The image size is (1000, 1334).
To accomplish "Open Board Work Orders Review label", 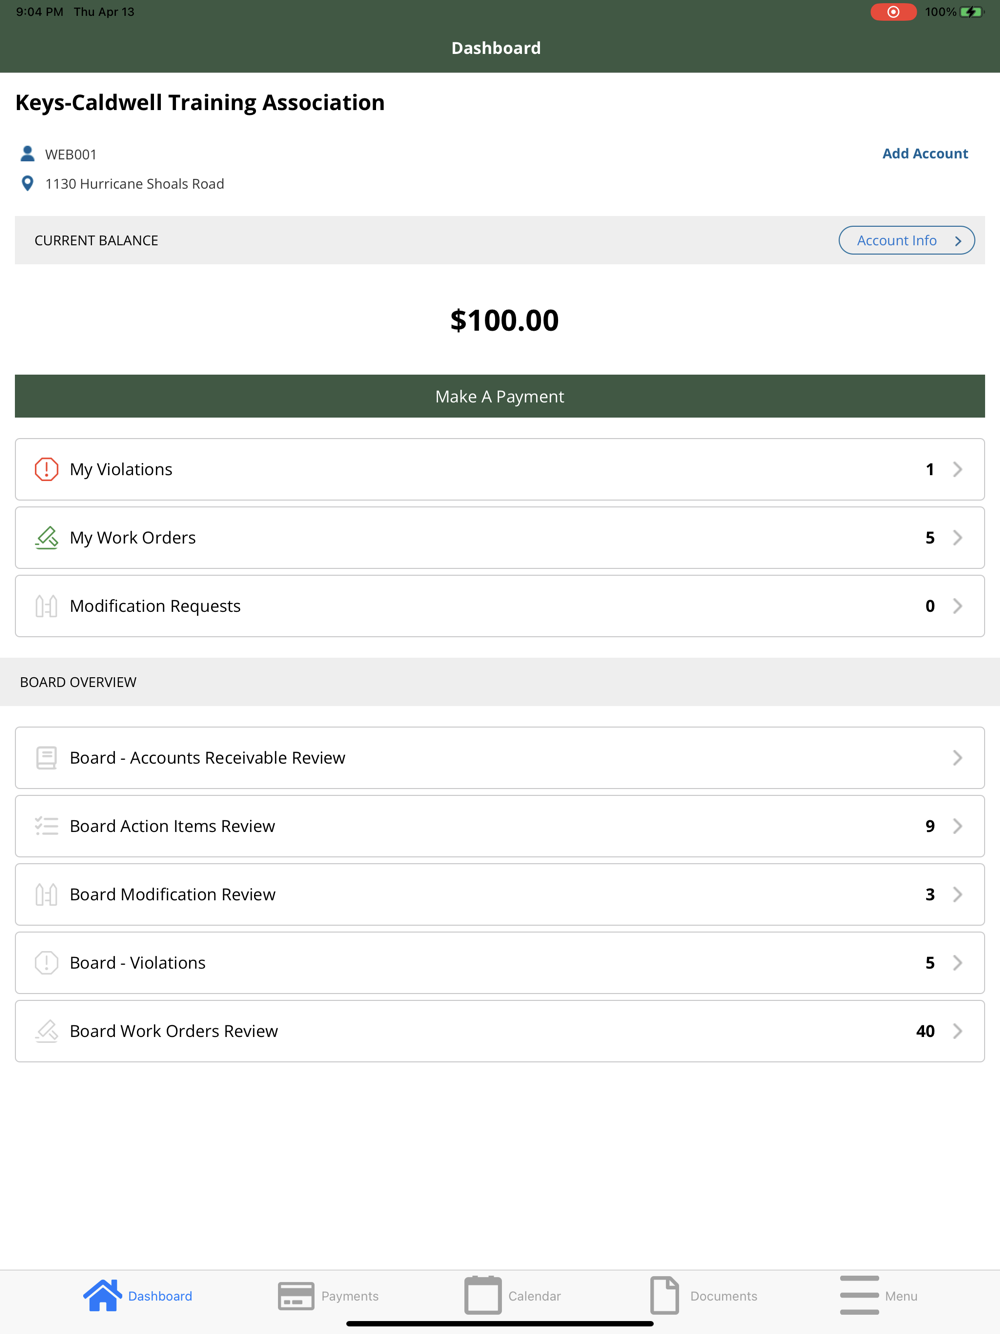I will coord(174,1031).
